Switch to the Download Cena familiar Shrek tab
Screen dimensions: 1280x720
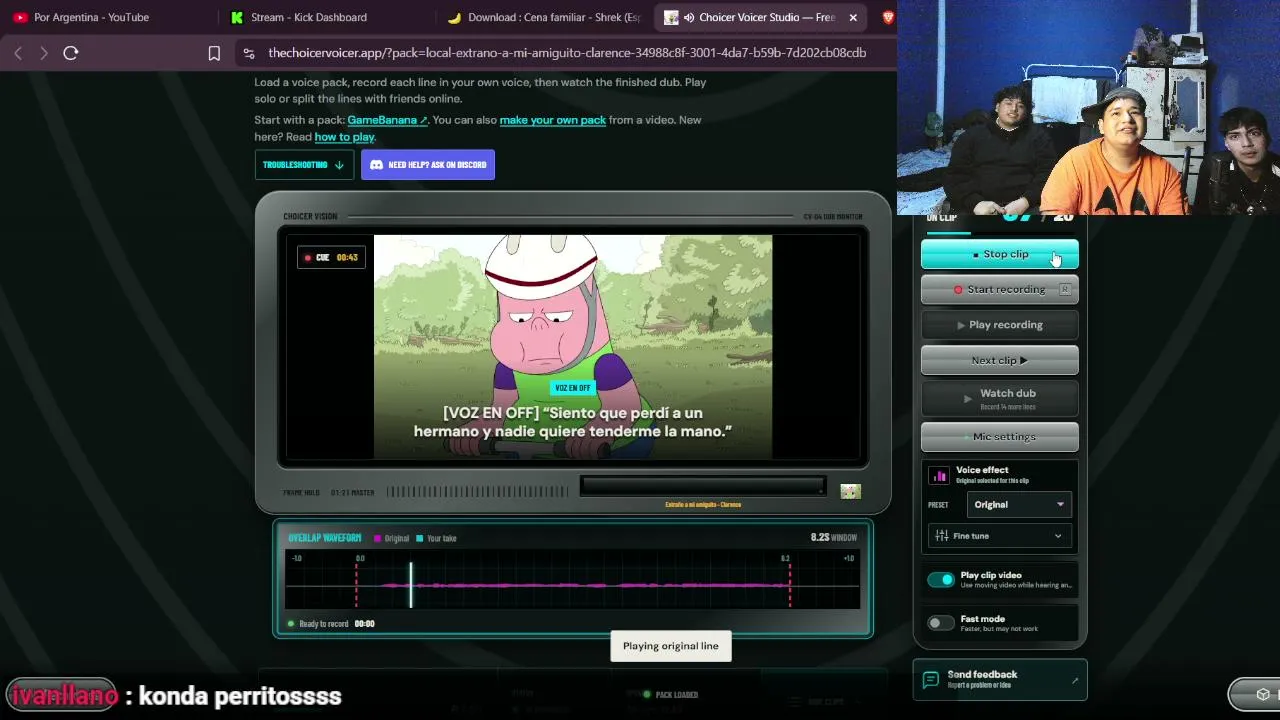coord(543,17)
